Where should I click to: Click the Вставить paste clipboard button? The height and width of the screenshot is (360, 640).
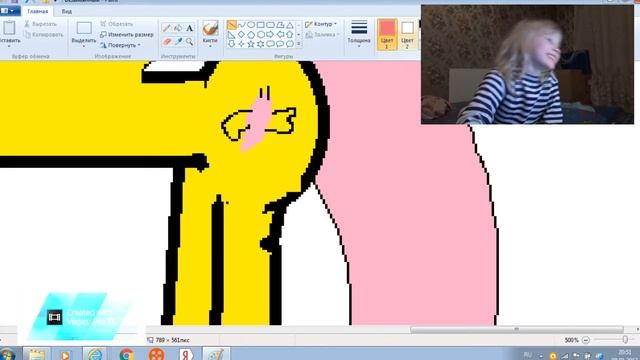pos(9,29)
